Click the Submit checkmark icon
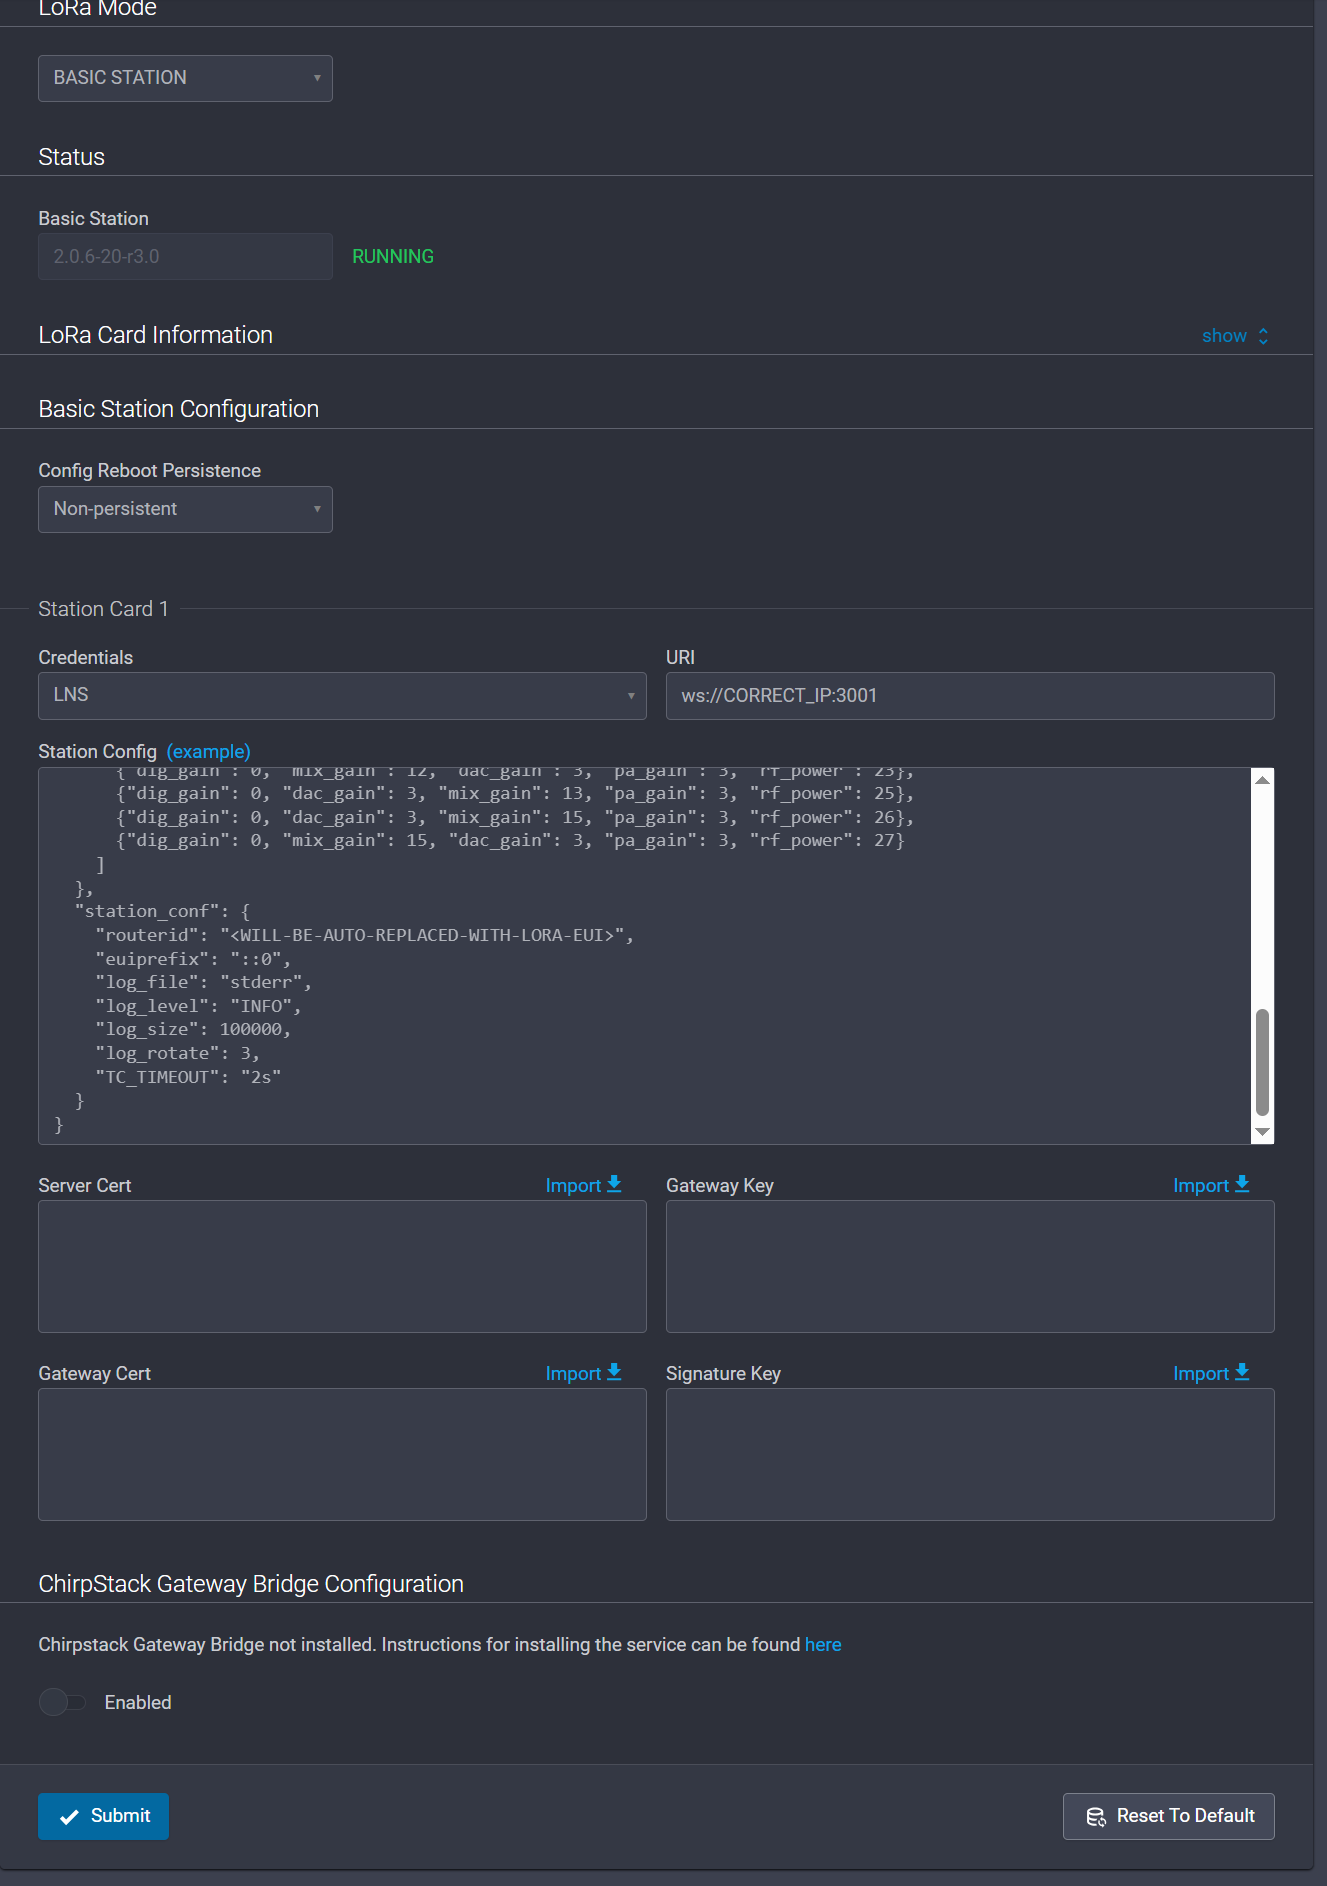 coord(69,1817)
